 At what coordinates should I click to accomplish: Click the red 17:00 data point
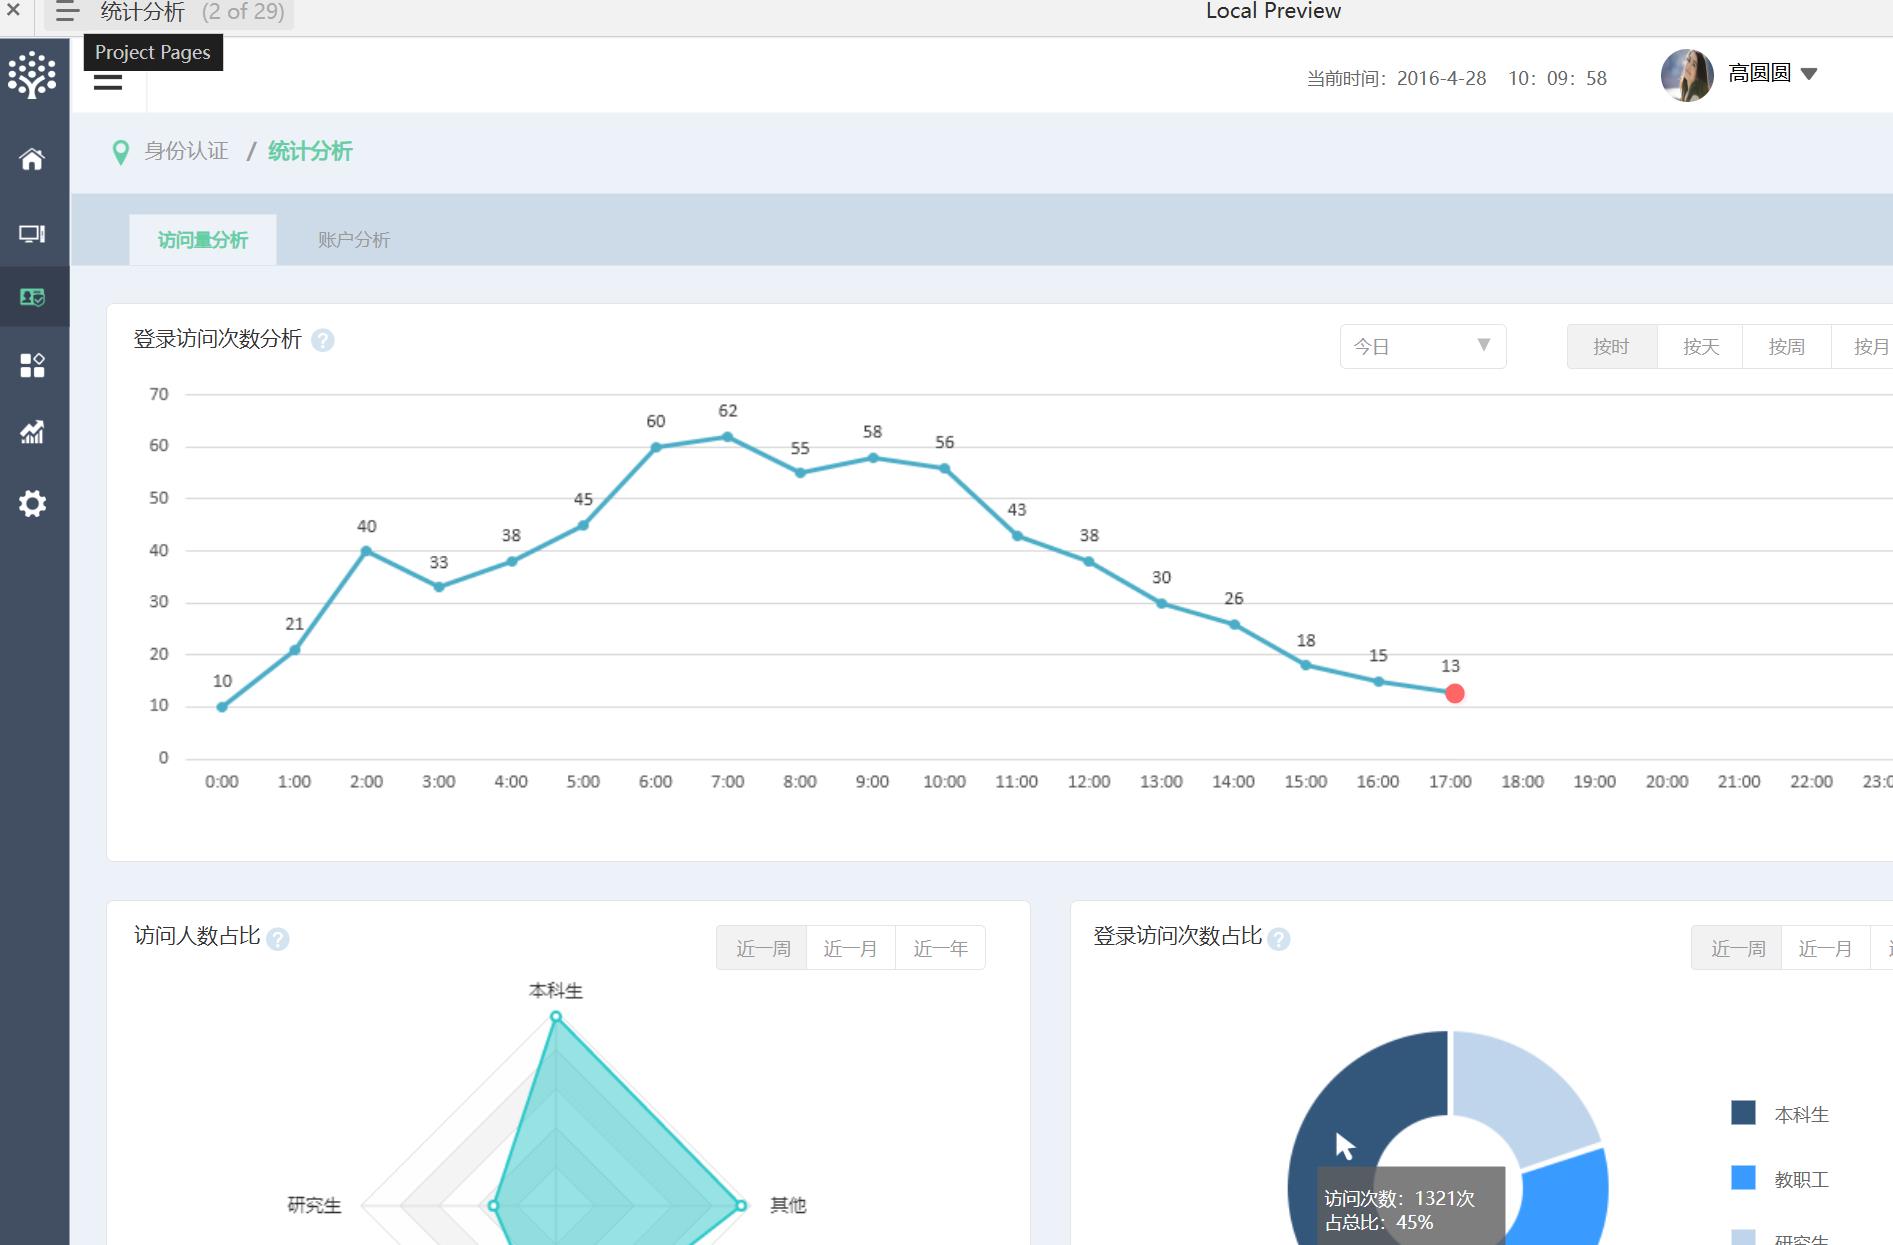[x=1455, y=693]
